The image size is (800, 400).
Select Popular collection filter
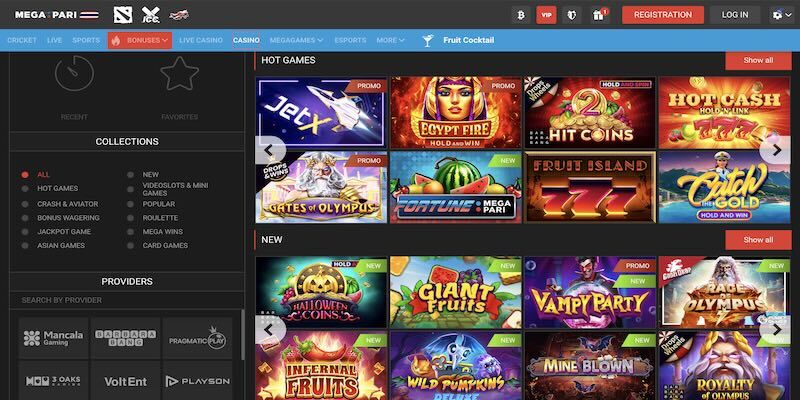pyautogui.click(x=159, y=204)
